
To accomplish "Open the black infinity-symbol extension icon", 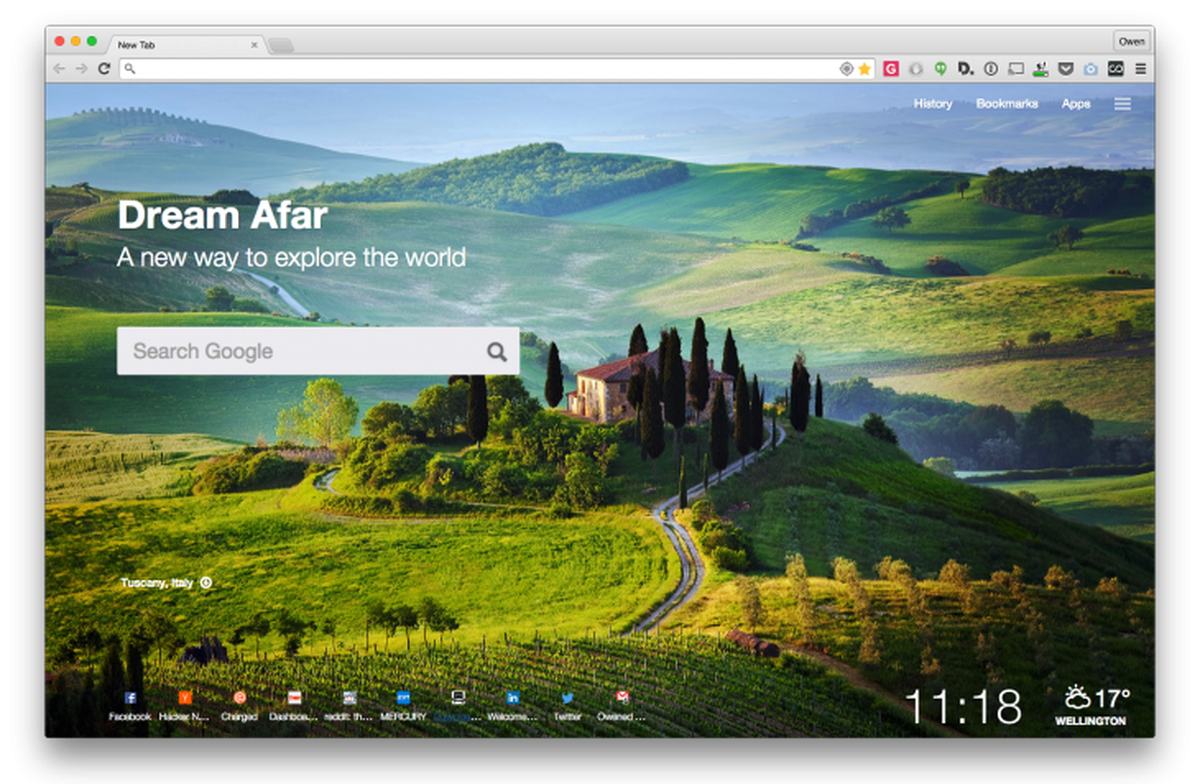I will point(1116,69).
